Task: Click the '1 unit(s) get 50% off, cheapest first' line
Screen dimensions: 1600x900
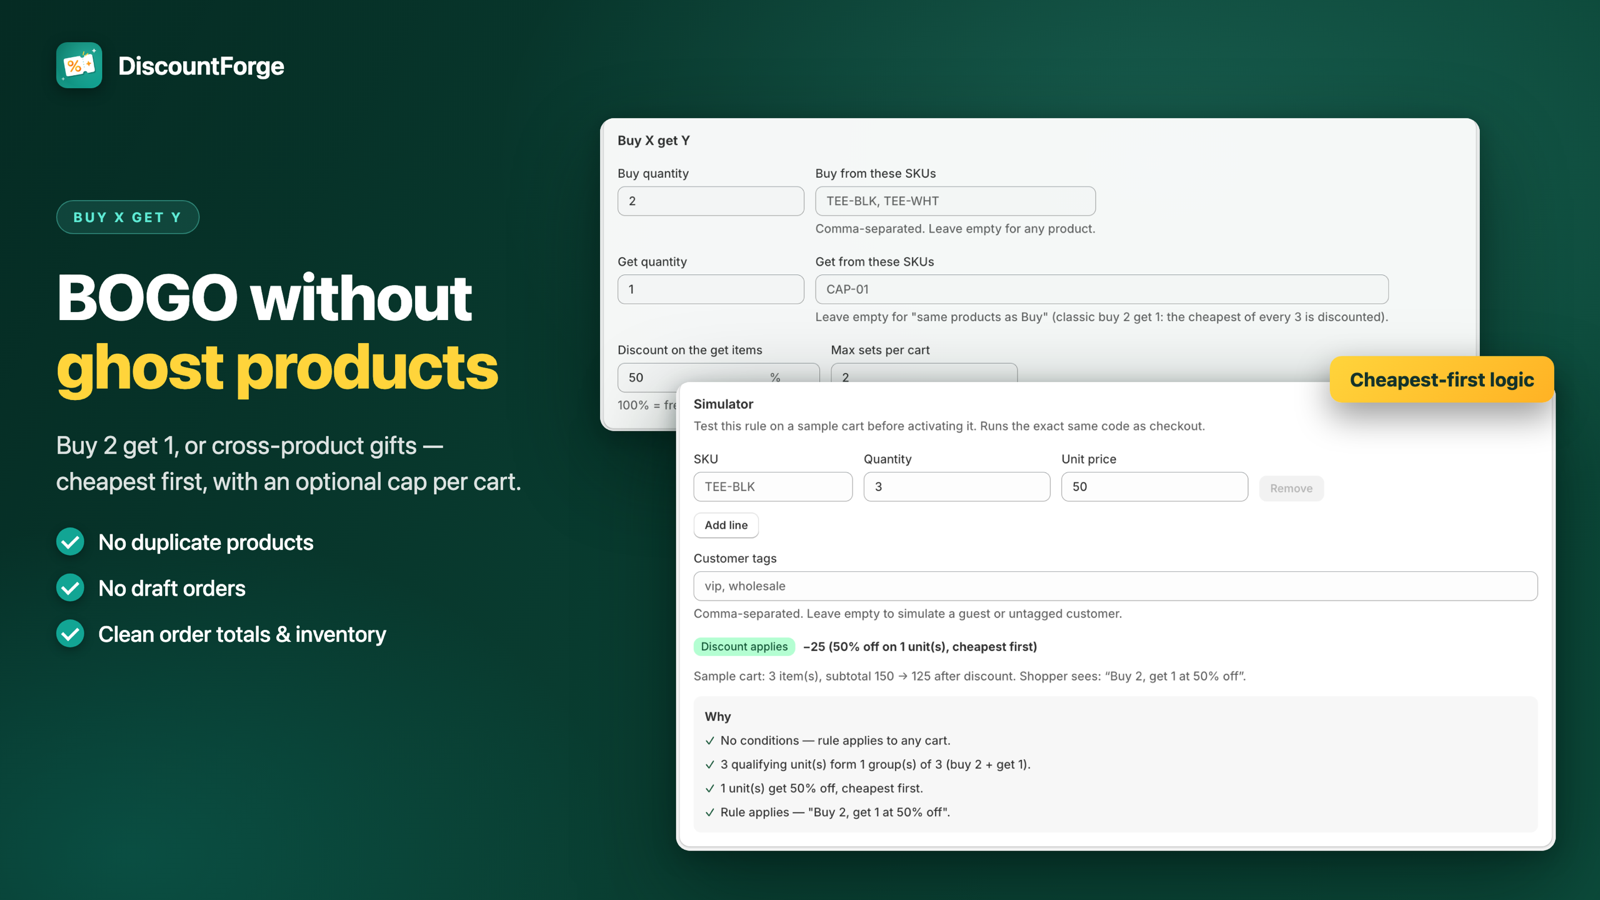Action: [x=821, y=789]
